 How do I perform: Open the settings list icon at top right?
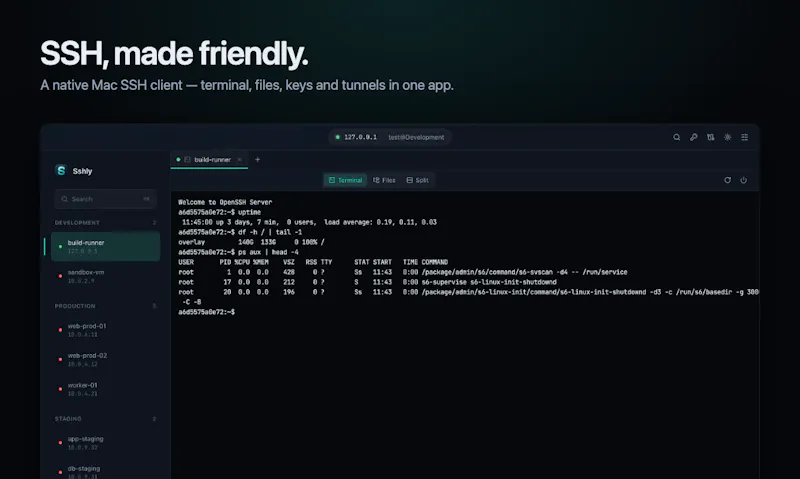click(745, 137)
